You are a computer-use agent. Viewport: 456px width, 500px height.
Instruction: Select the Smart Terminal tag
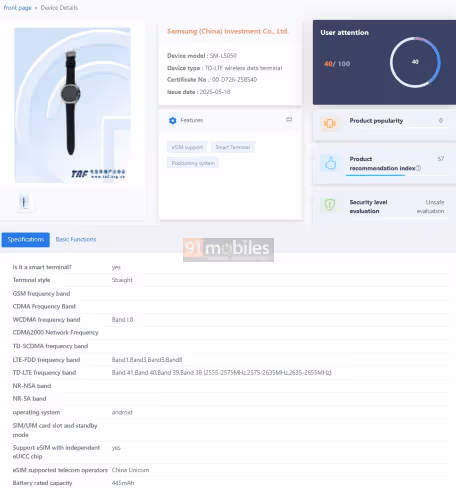233,147
